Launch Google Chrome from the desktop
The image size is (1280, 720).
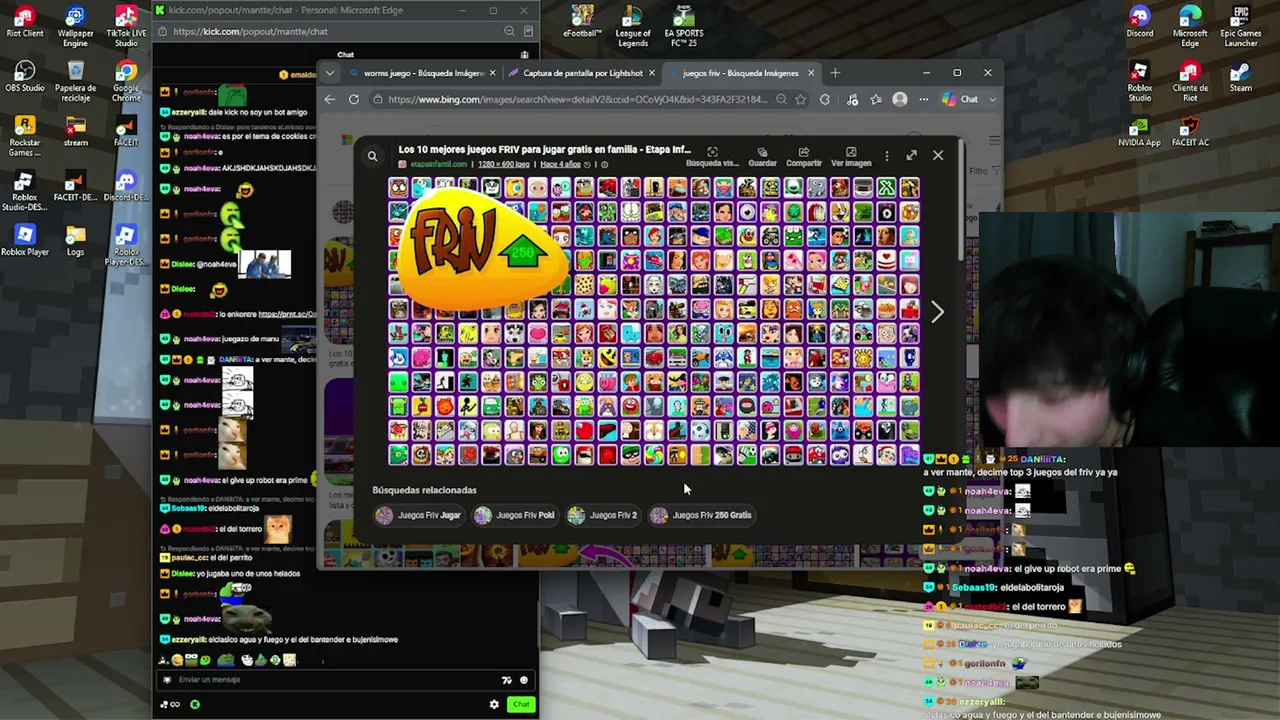[126, 82]
